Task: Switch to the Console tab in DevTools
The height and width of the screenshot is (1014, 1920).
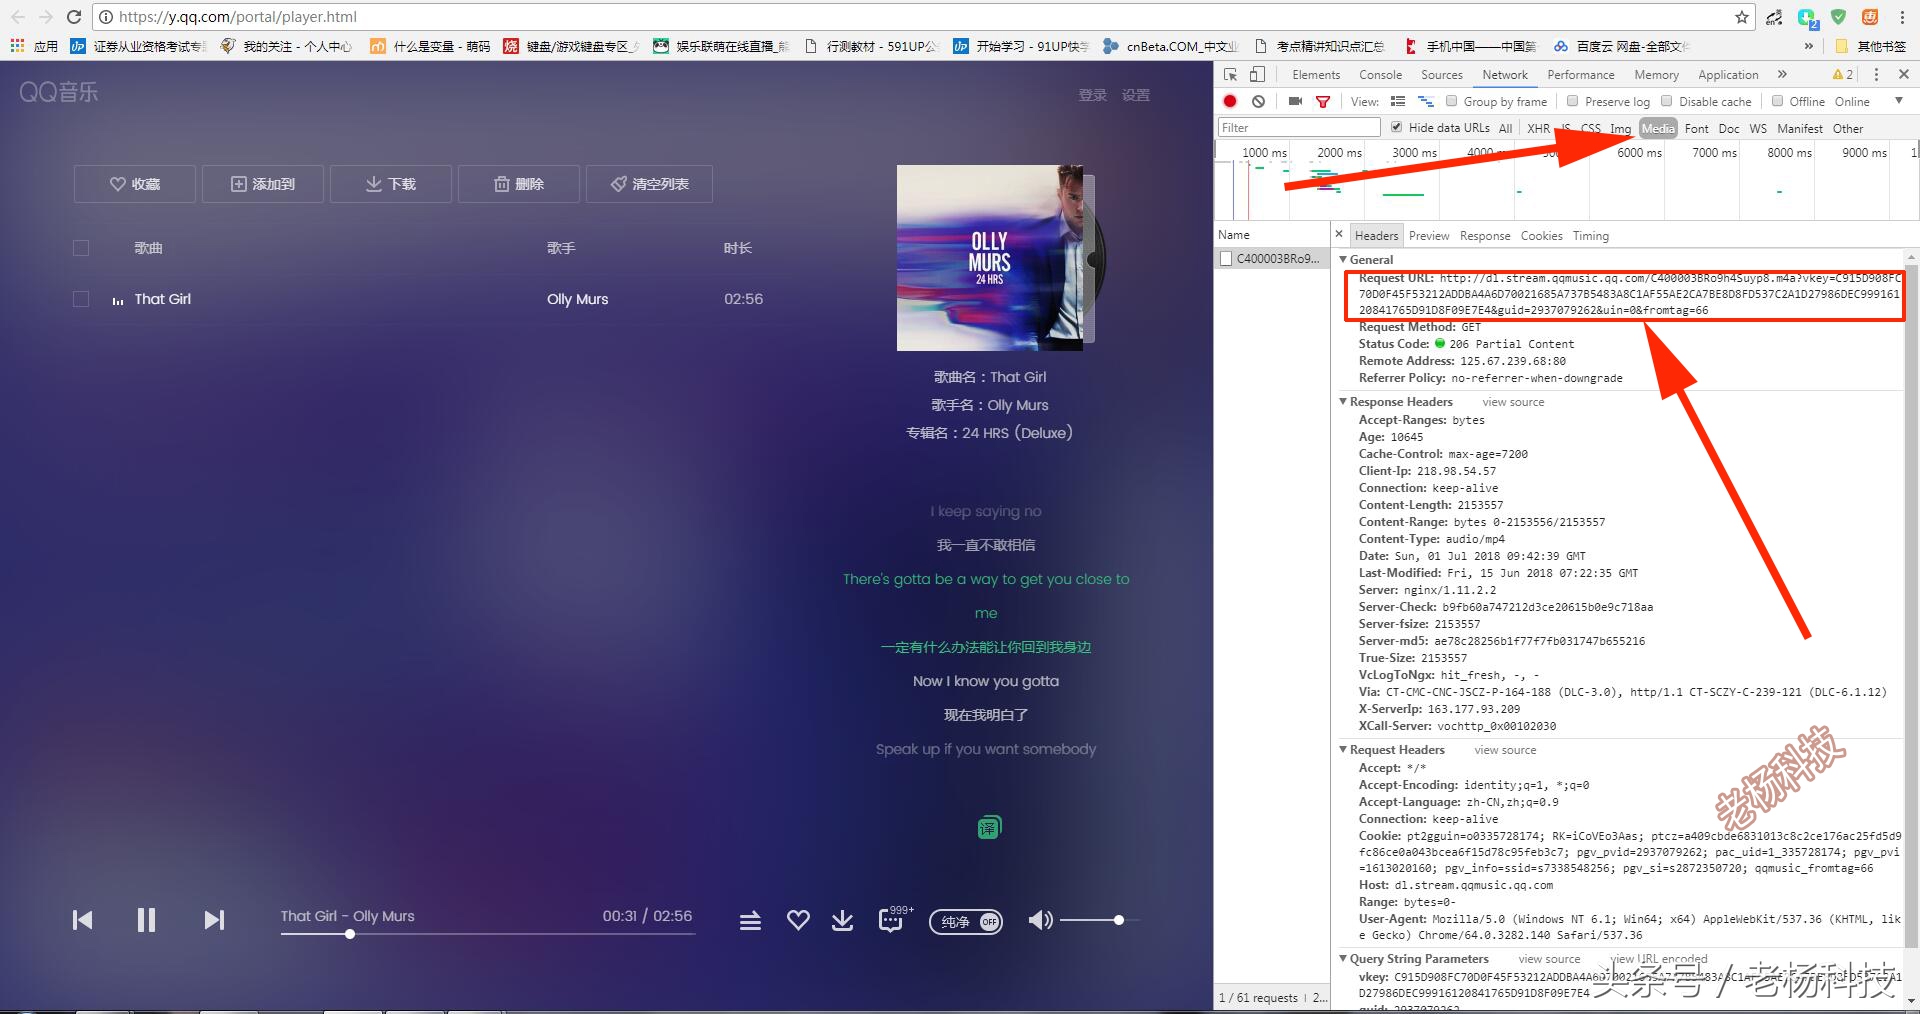Action: pos(1380,74)
